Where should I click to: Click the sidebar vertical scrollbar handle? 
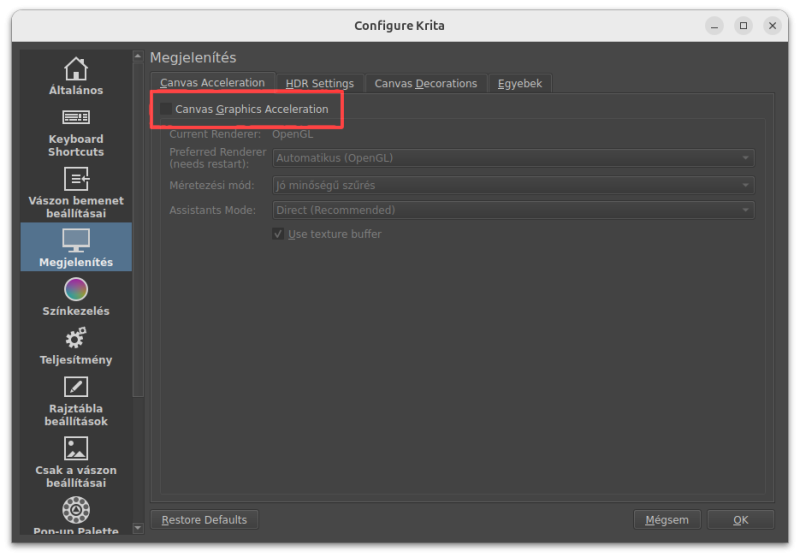coord(138,229)
